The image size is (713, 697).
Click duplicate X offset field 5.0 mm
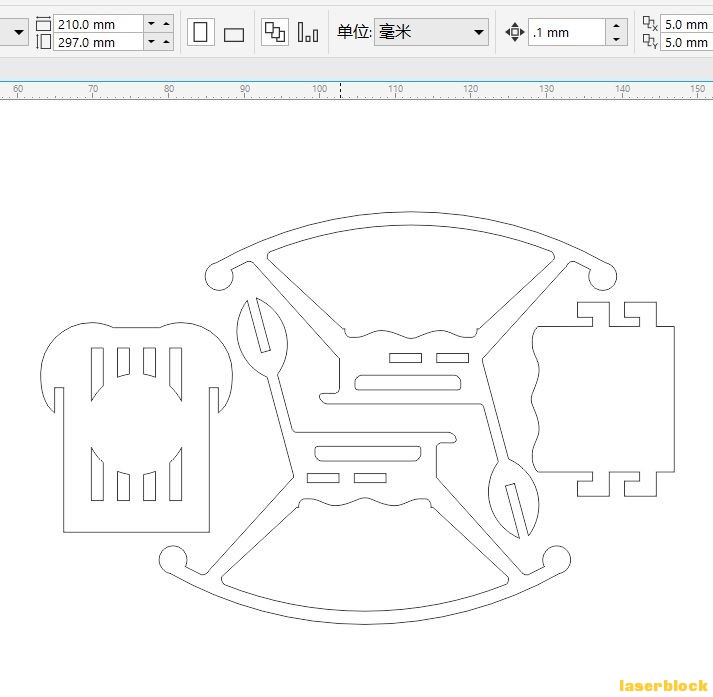(687, 24)
